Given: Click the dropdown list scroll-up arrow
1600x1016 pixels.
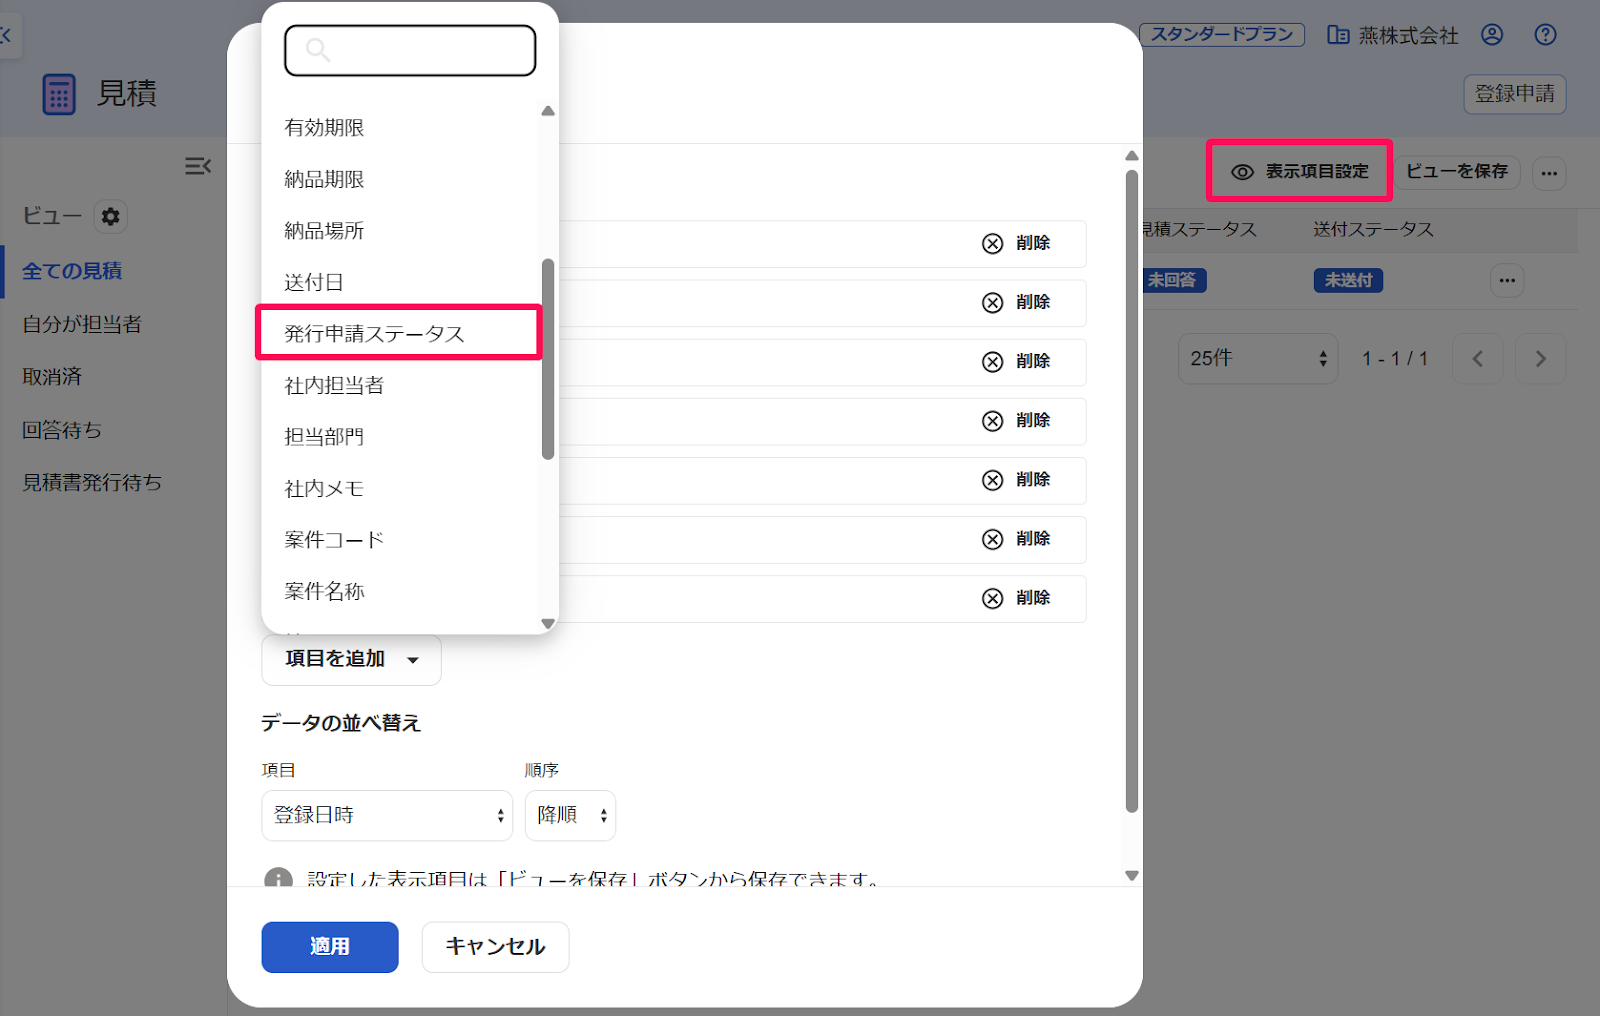Looking at the screenshot, I should click(548, 111).
